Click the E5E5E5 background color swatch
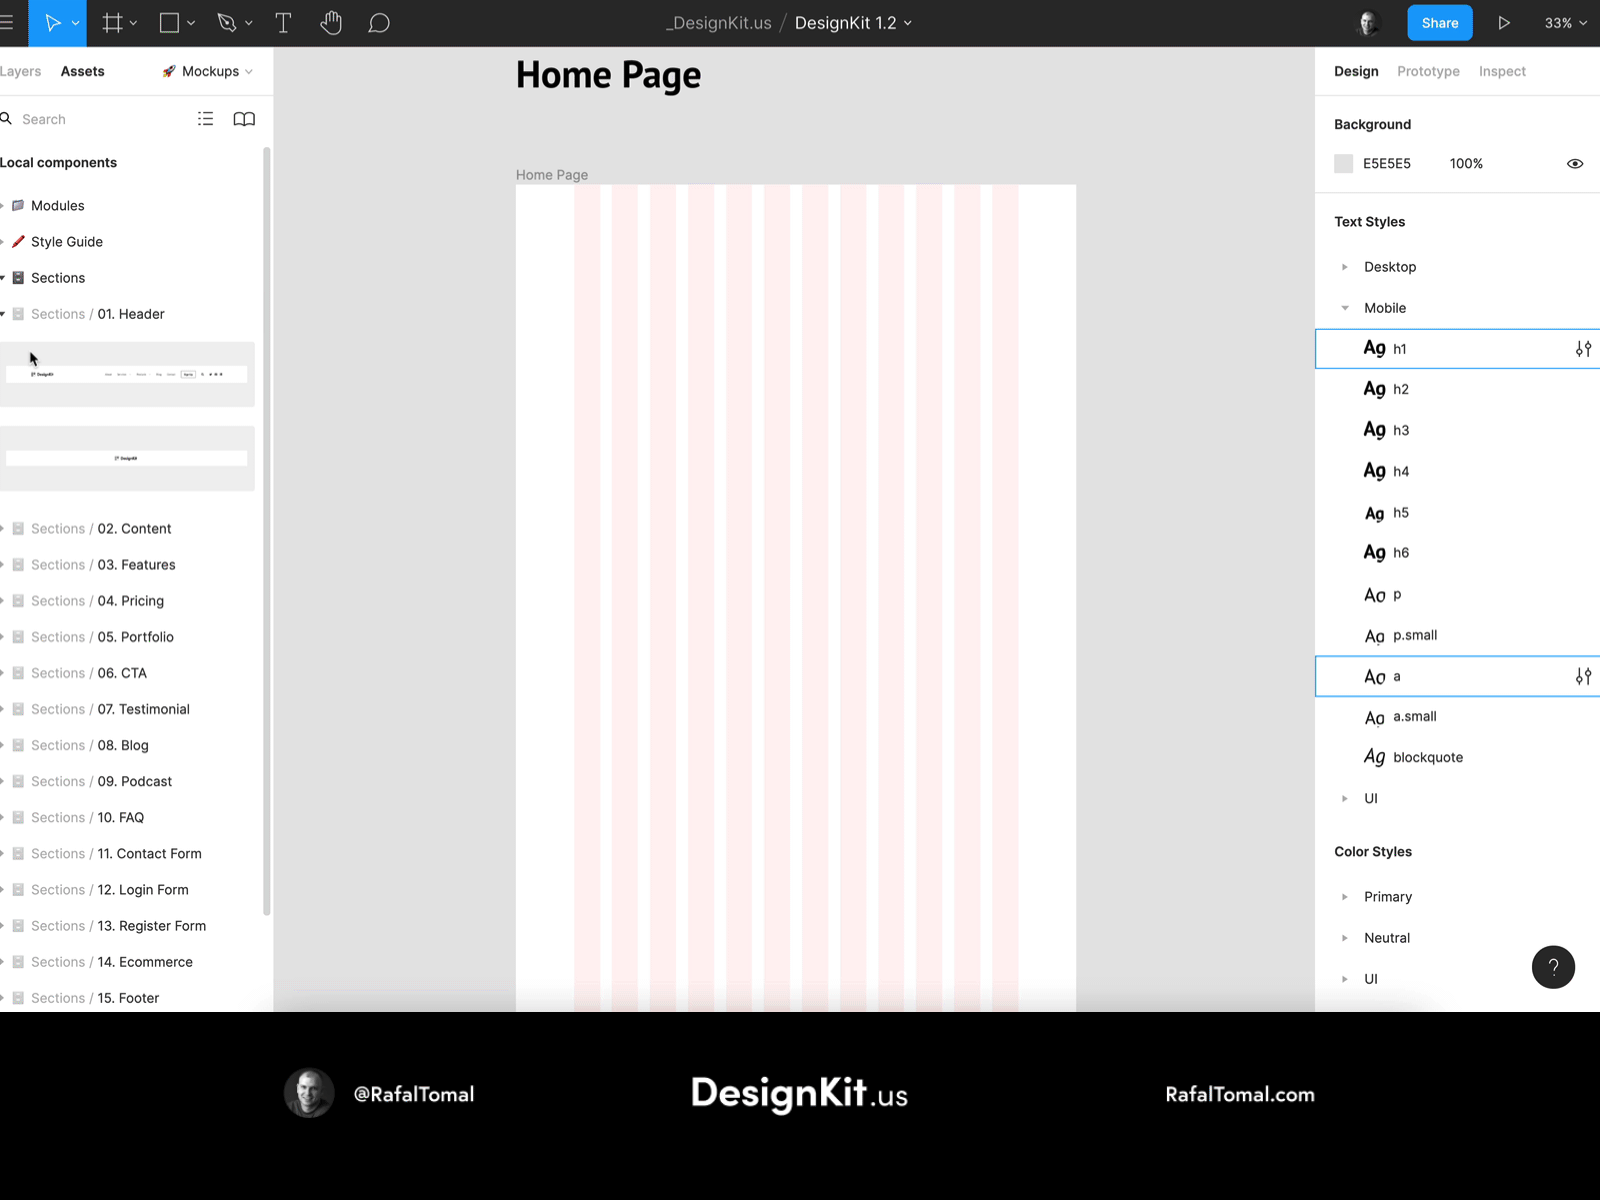The image size is (1600, 1200). coord(1343,164)
